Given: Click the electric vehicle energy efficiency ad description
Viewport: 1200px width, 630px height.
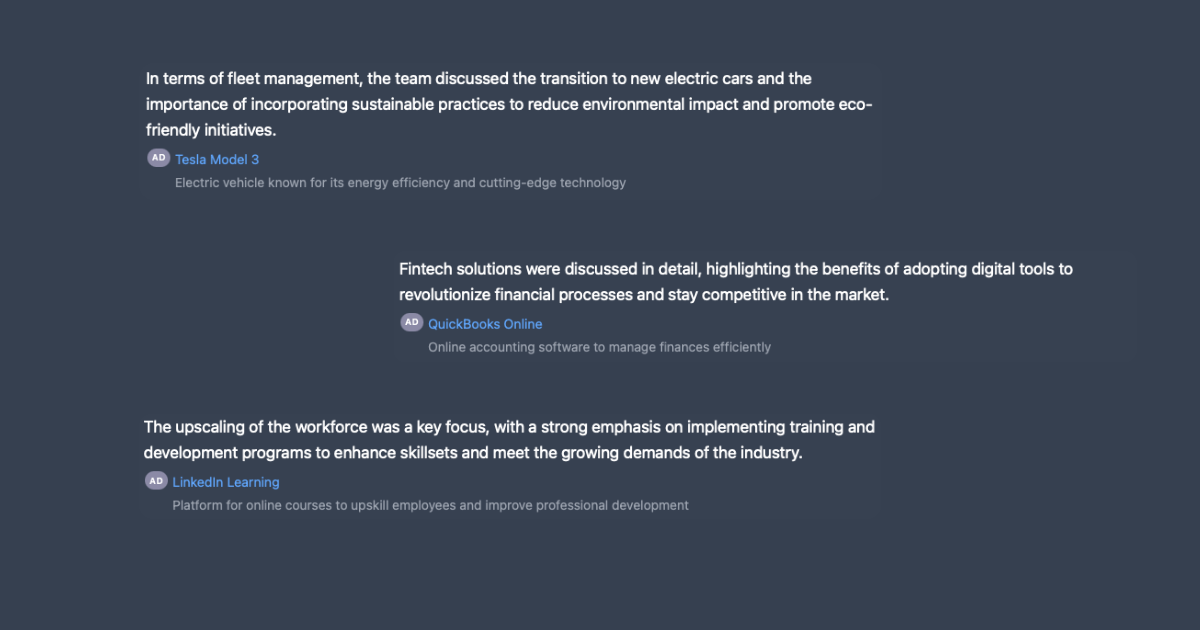Looking at the screenshot, I should (x=400, y=182).
